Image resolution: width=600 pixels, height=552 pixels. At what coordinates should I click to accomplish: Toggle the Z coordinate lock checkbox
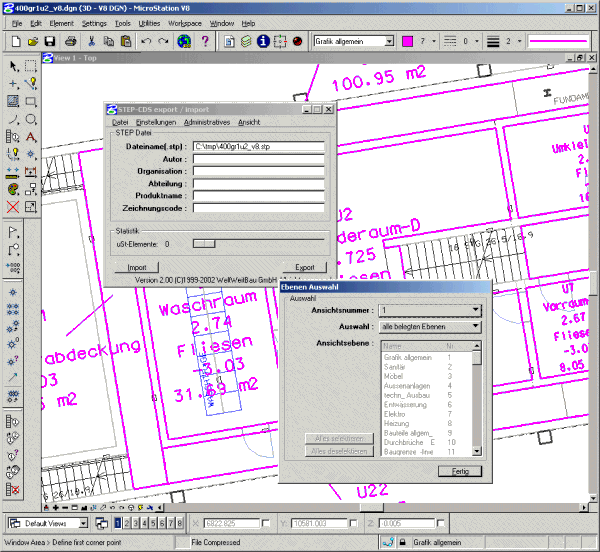(441, 523)
